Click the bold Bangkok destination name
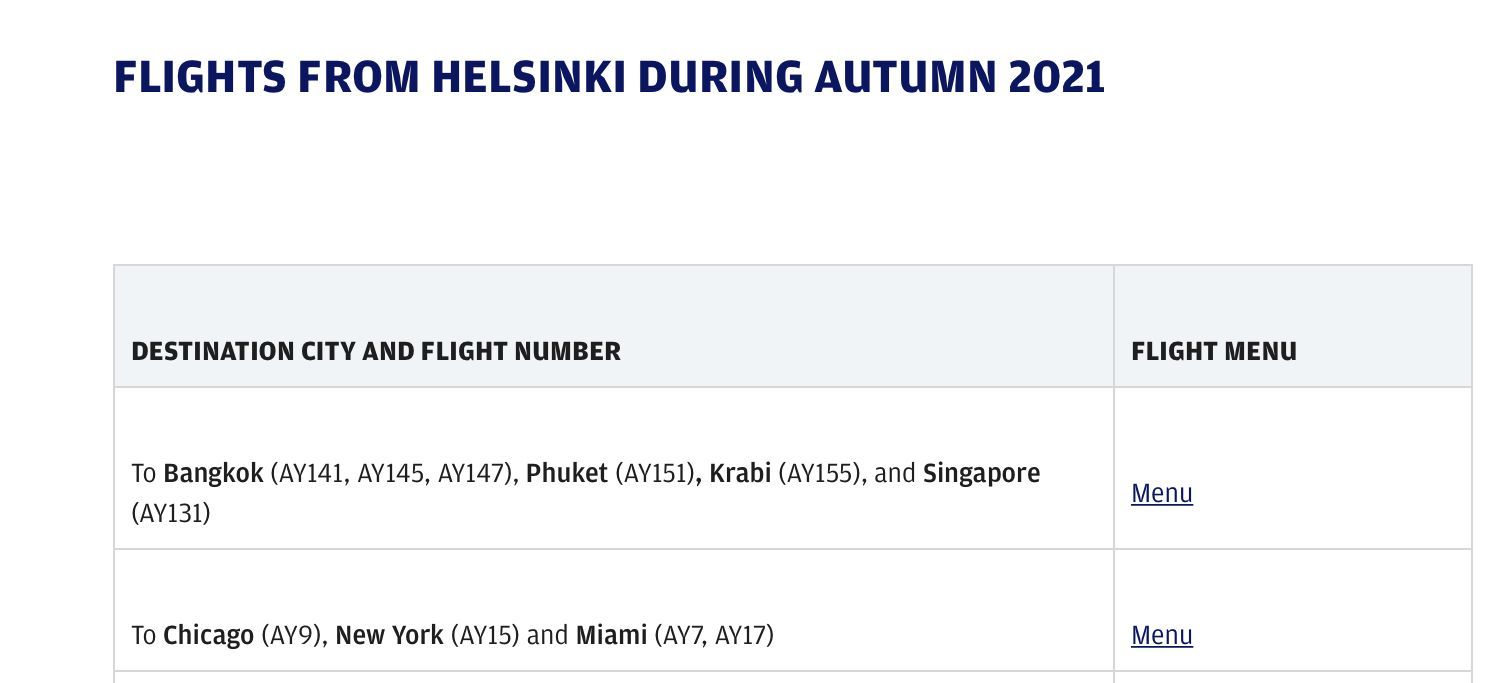1488x683 pixels. pos(213,473)
